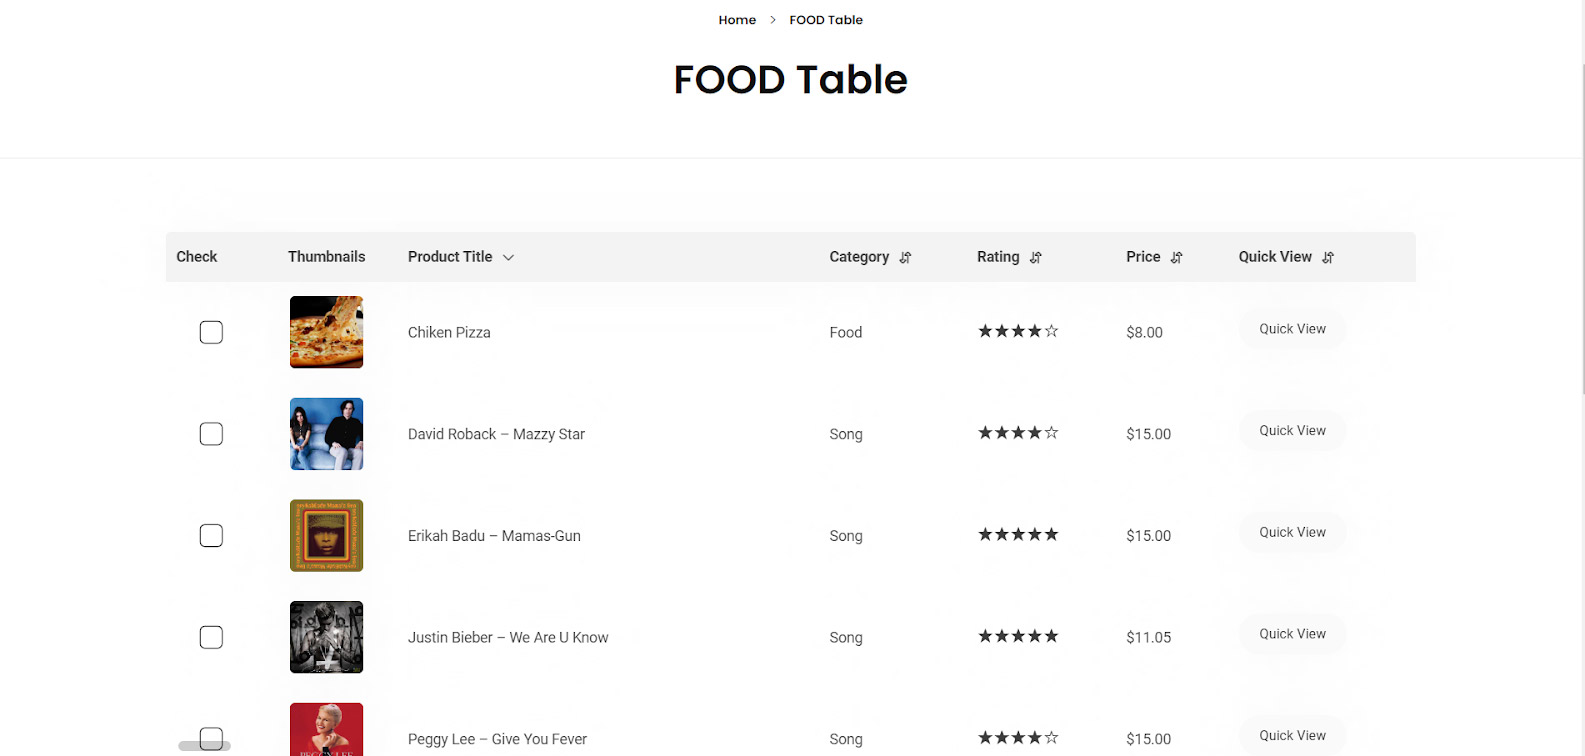Sort by Price using arrows icon
Image resolution: width=1585 pixels, height=756 pixels.
(x=1177, y=258)
